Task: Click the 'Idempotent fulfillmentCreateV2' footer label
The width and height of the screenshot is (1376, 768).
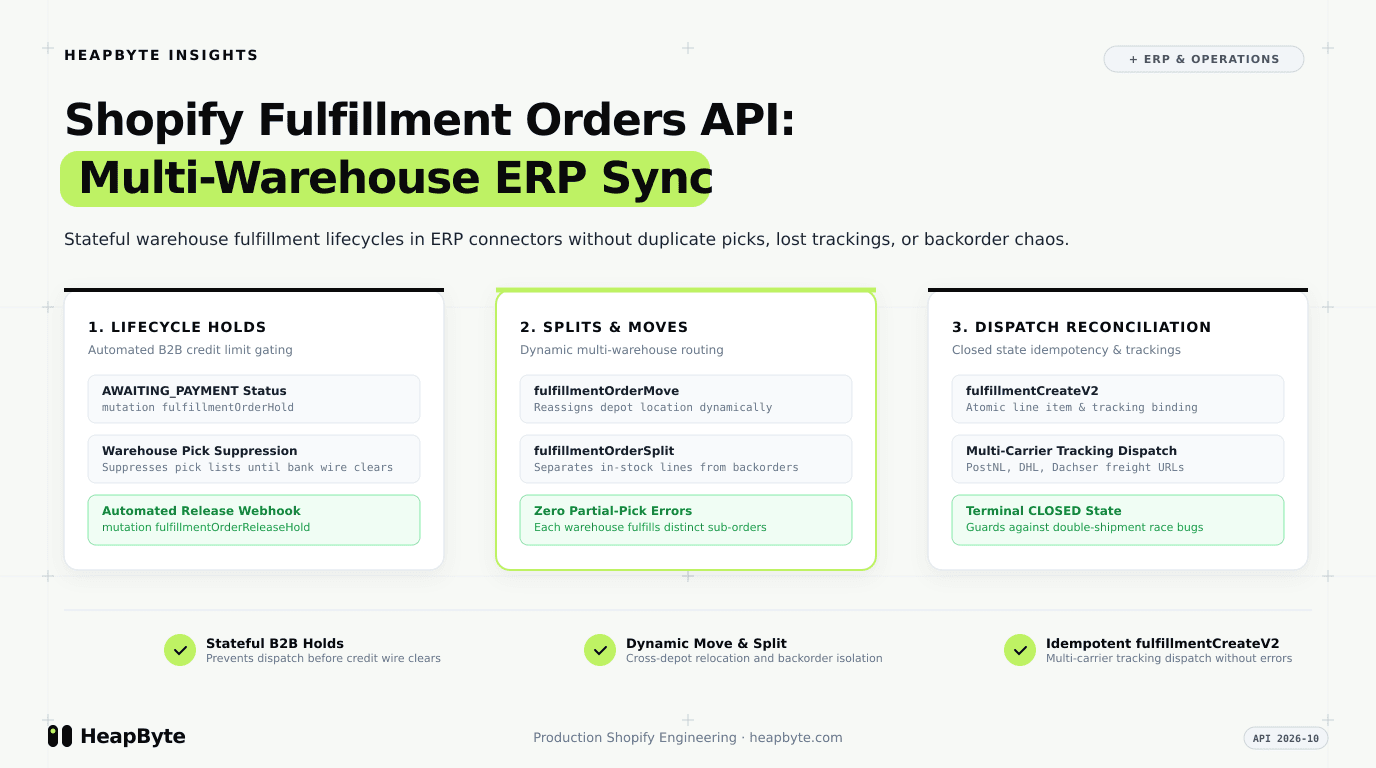Action: 1163,644
